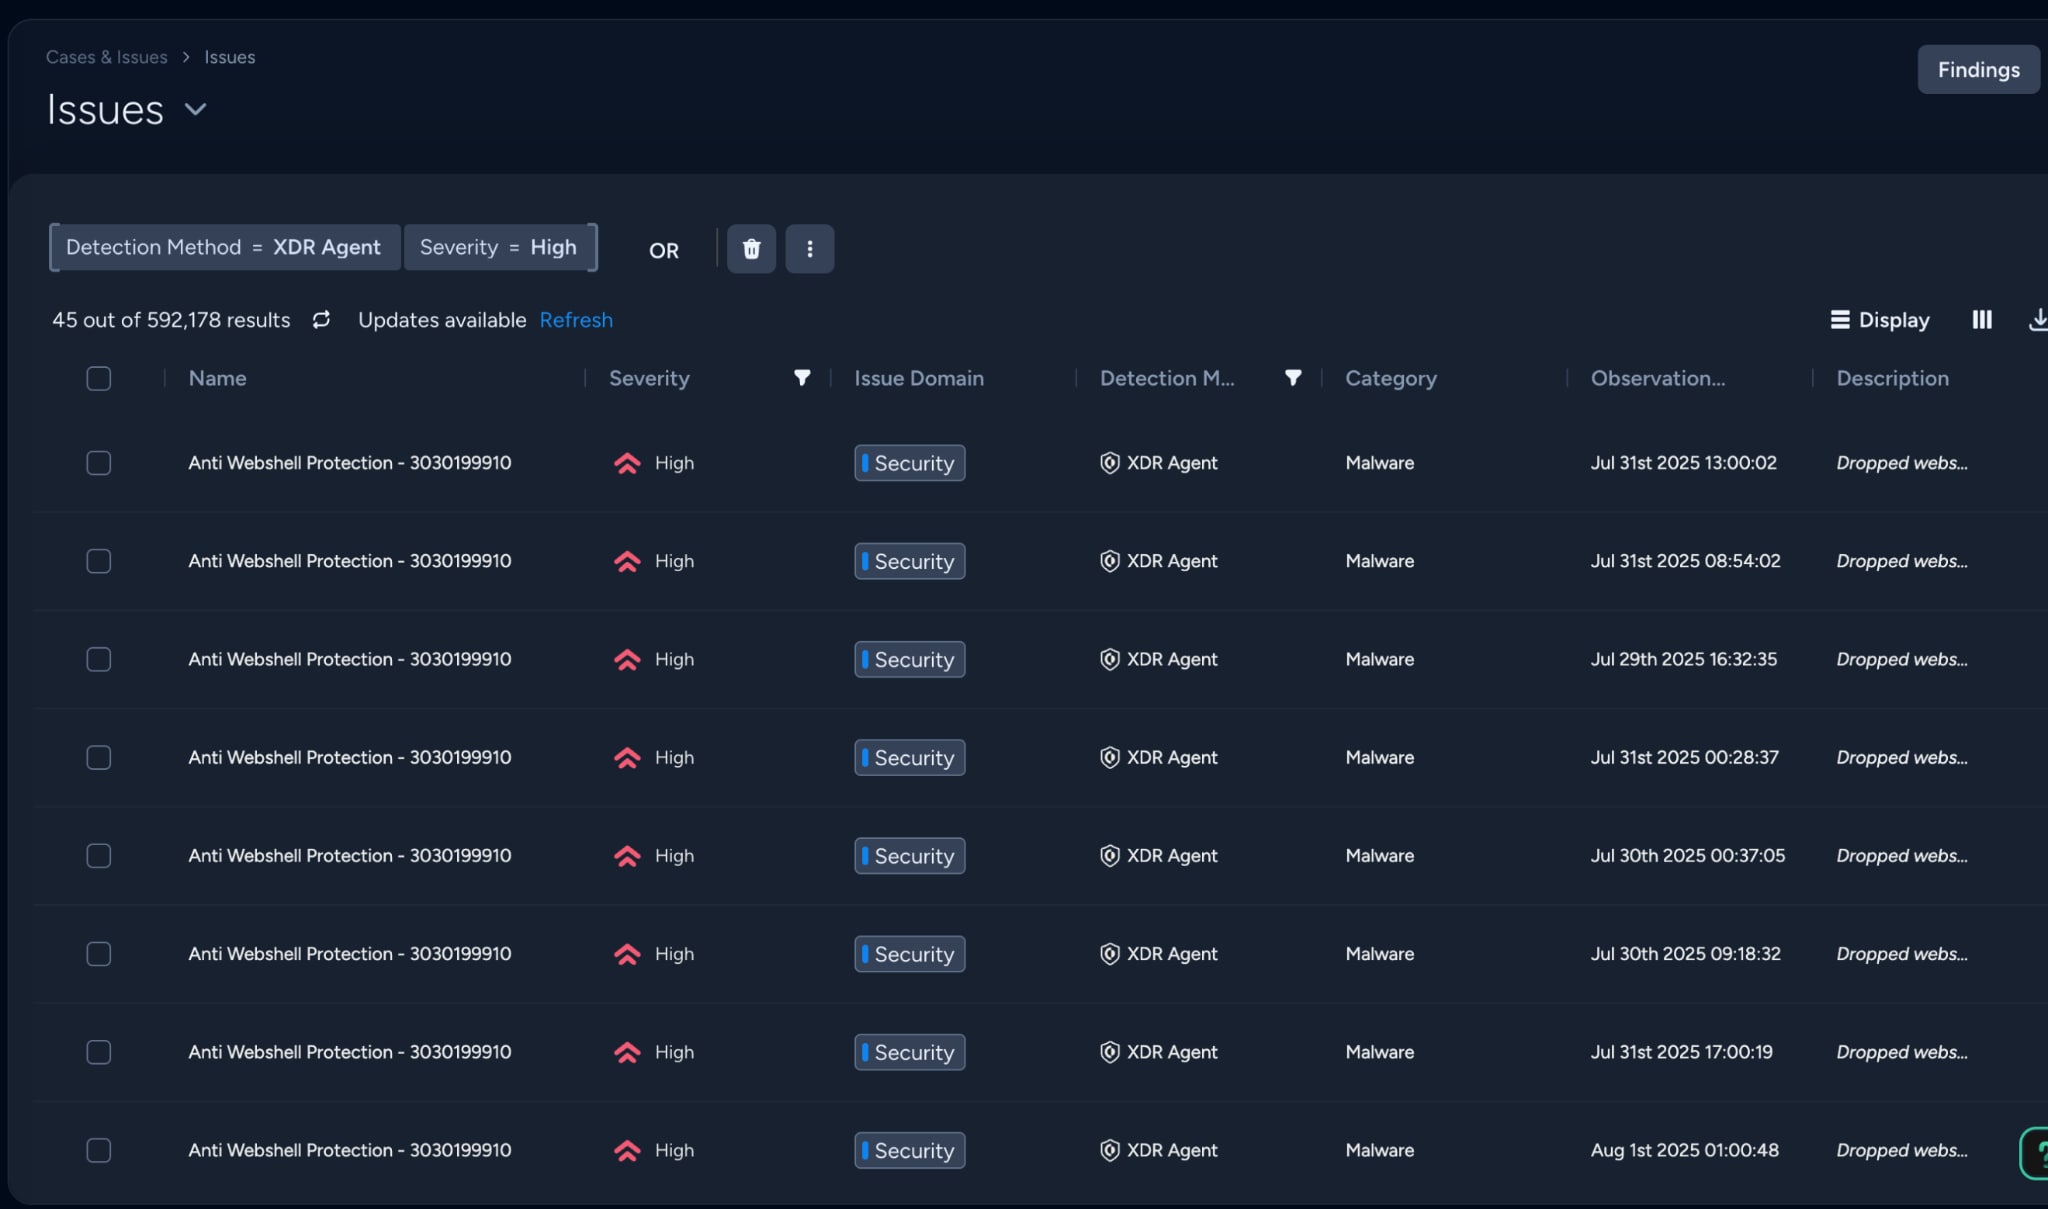Viewport: 2048px width, 1209px height.
Task: Check the row observed Jul 29th 16:32:35
Action: pos(98,659)
